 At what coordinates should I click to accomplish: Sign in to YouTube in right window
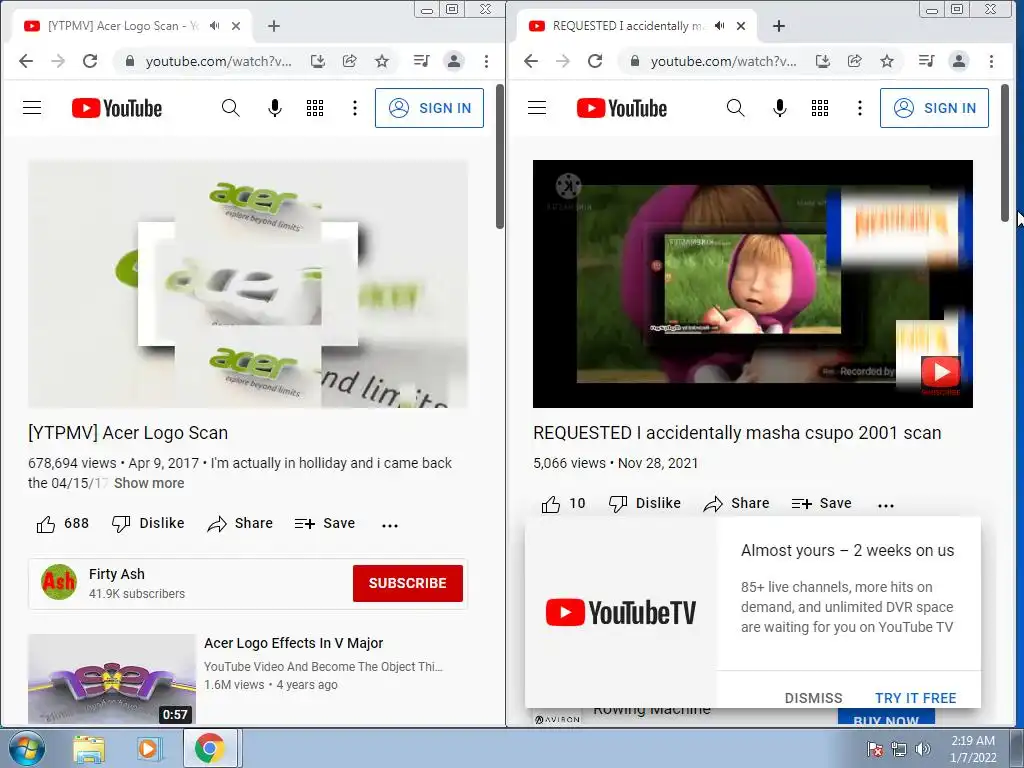pyautogui.click(x=934, y=108)
